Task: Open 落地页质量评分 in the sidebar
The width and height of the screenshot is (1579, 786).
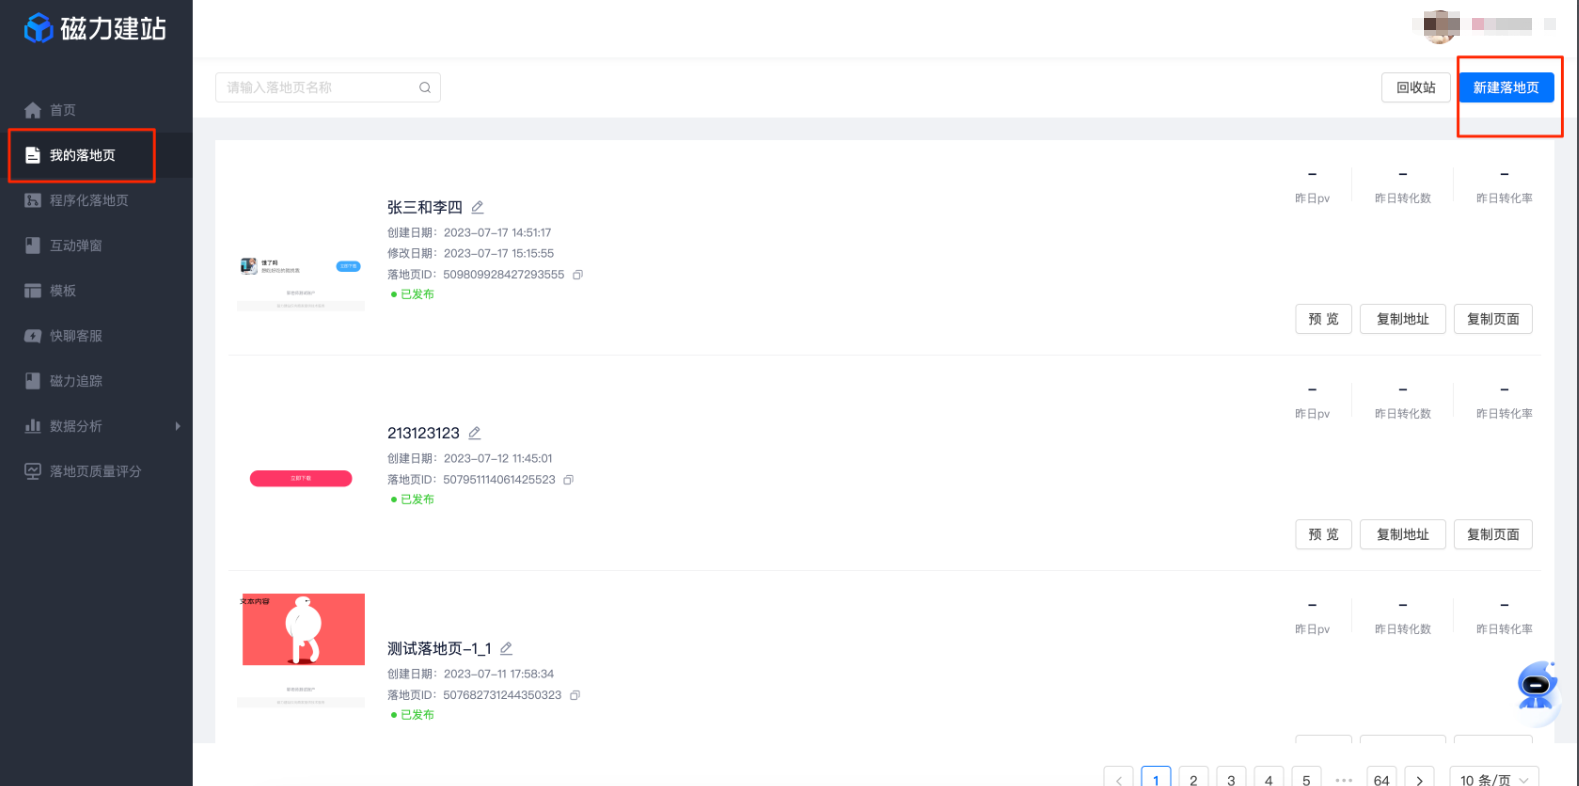Action: (95, 471)
